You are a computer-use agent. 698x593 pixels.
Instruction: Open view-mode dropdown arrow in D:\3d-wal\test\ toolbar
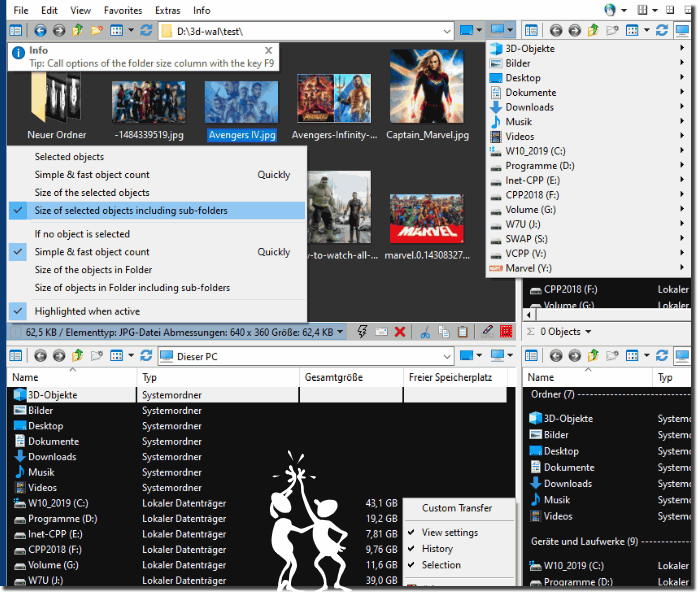131,31
